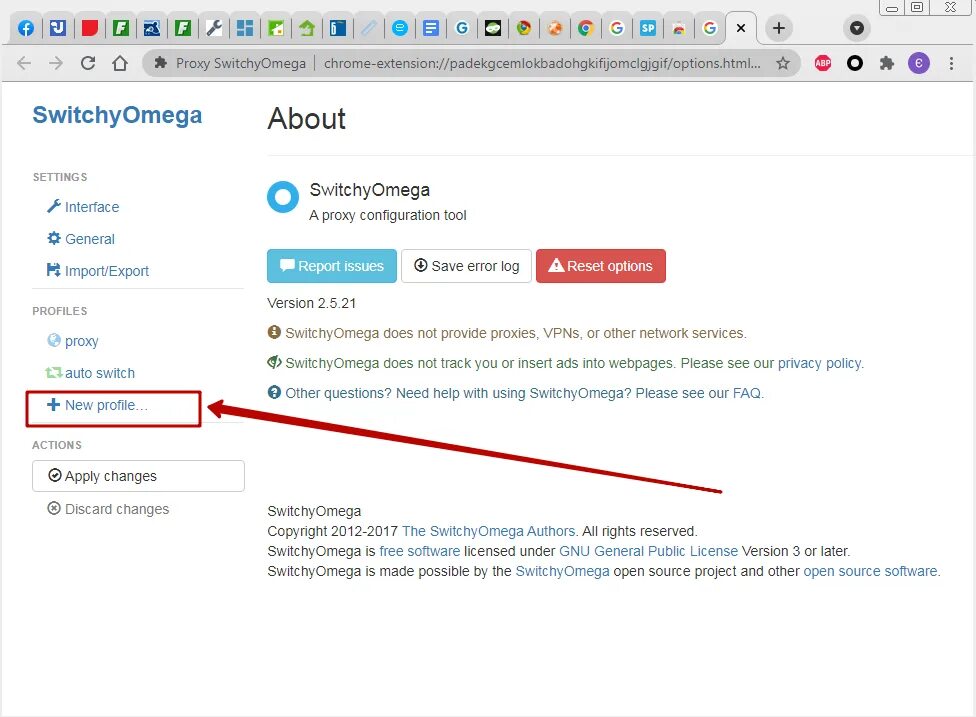The width and height of the screenshot is (976, 717).
Task: Minimize the browser window
Action: click(891, 7)
